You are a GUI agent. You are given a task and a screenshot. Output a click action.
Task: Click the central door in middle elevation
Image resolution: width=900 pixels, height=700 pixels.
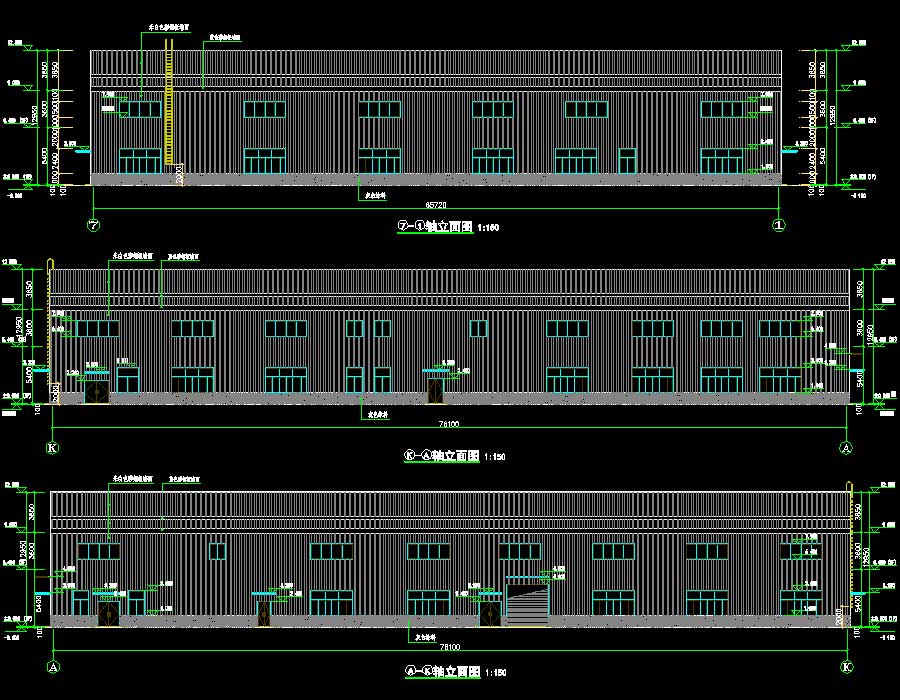click(x=435, y=390)
